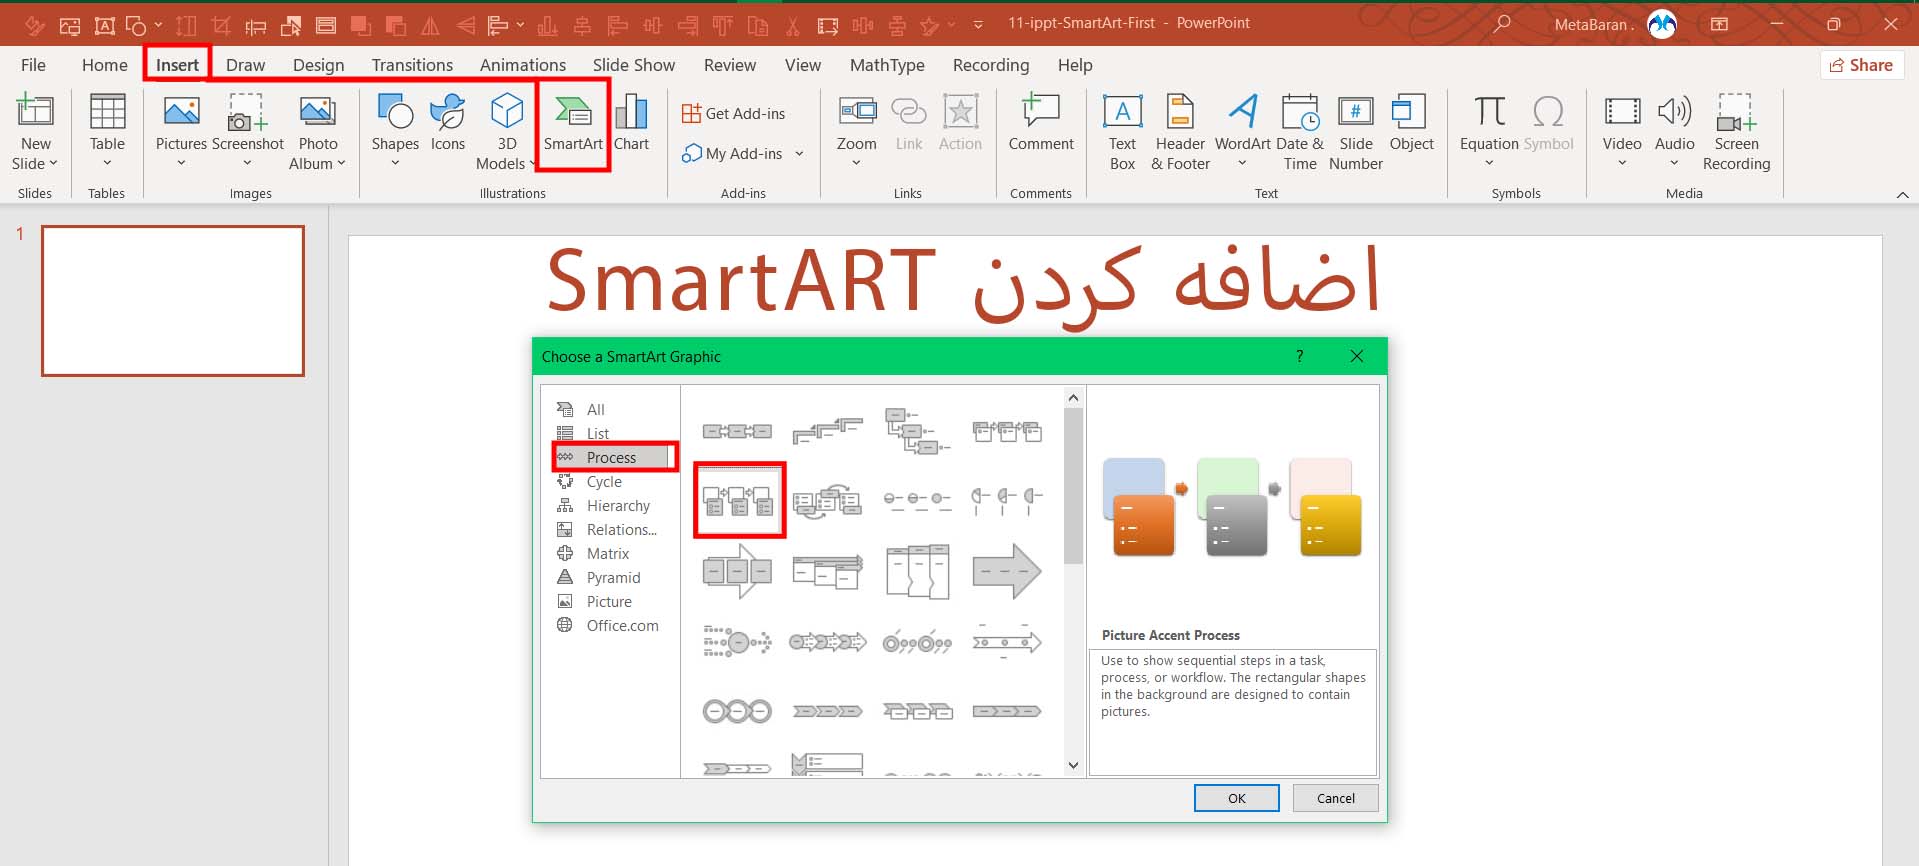Image resolution: width=1919 pixels, height=866 pixels.
Task: Open the Slide Show tab
Action: (x=633, y=65)
